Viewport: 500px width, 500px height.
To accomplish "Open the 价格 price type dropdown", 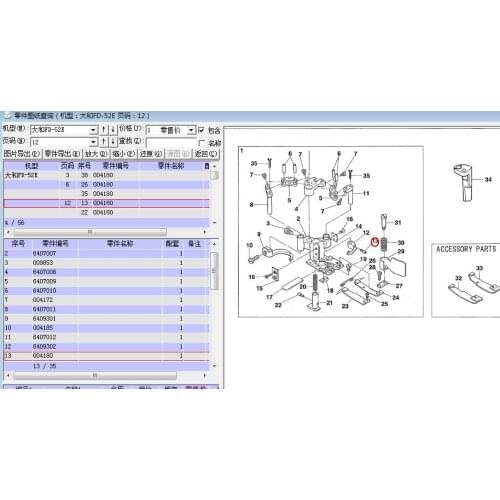I will [x=191, y=130].
